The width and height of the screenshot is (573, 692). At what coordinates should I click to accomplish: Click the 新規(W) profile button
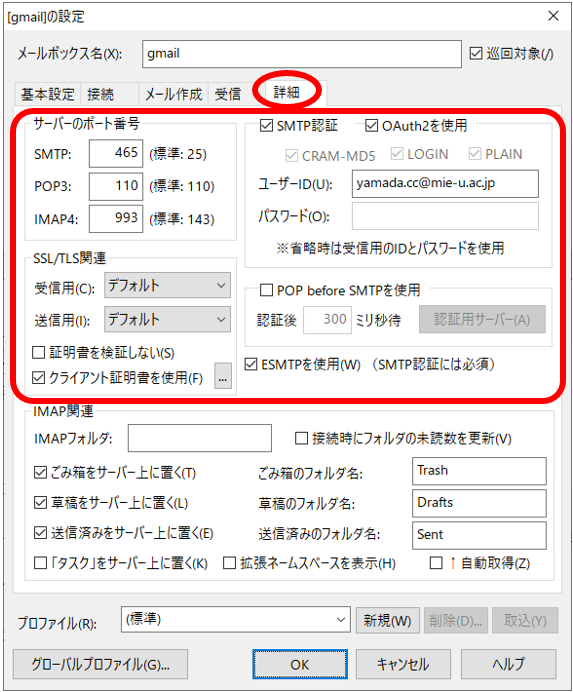click(388, 621)
